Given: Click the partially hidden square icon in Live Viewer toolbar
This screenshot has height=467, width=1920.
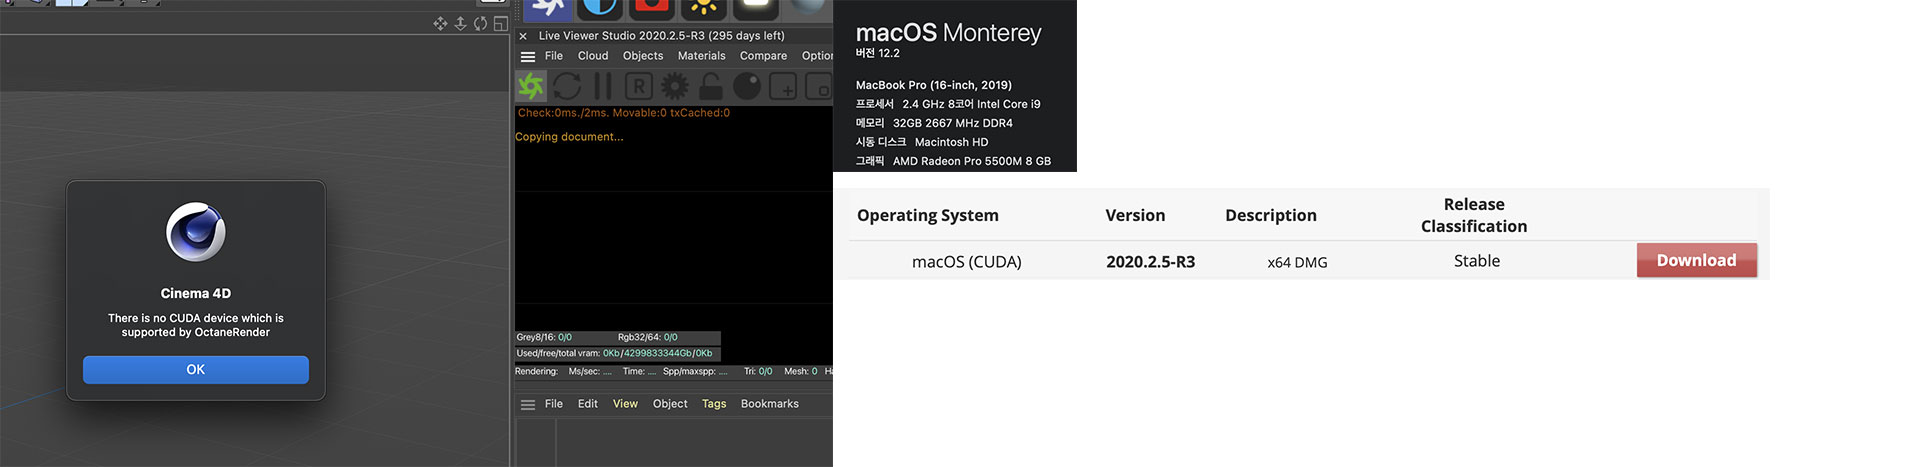Looking at the screenshot, I should pos(819,86).
